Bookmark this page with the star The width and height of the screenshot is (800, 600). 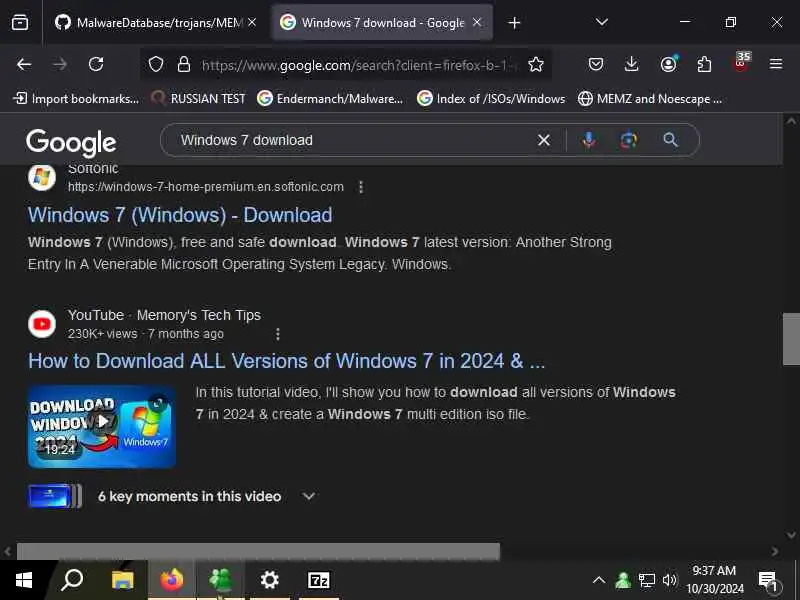pos(536,65)
